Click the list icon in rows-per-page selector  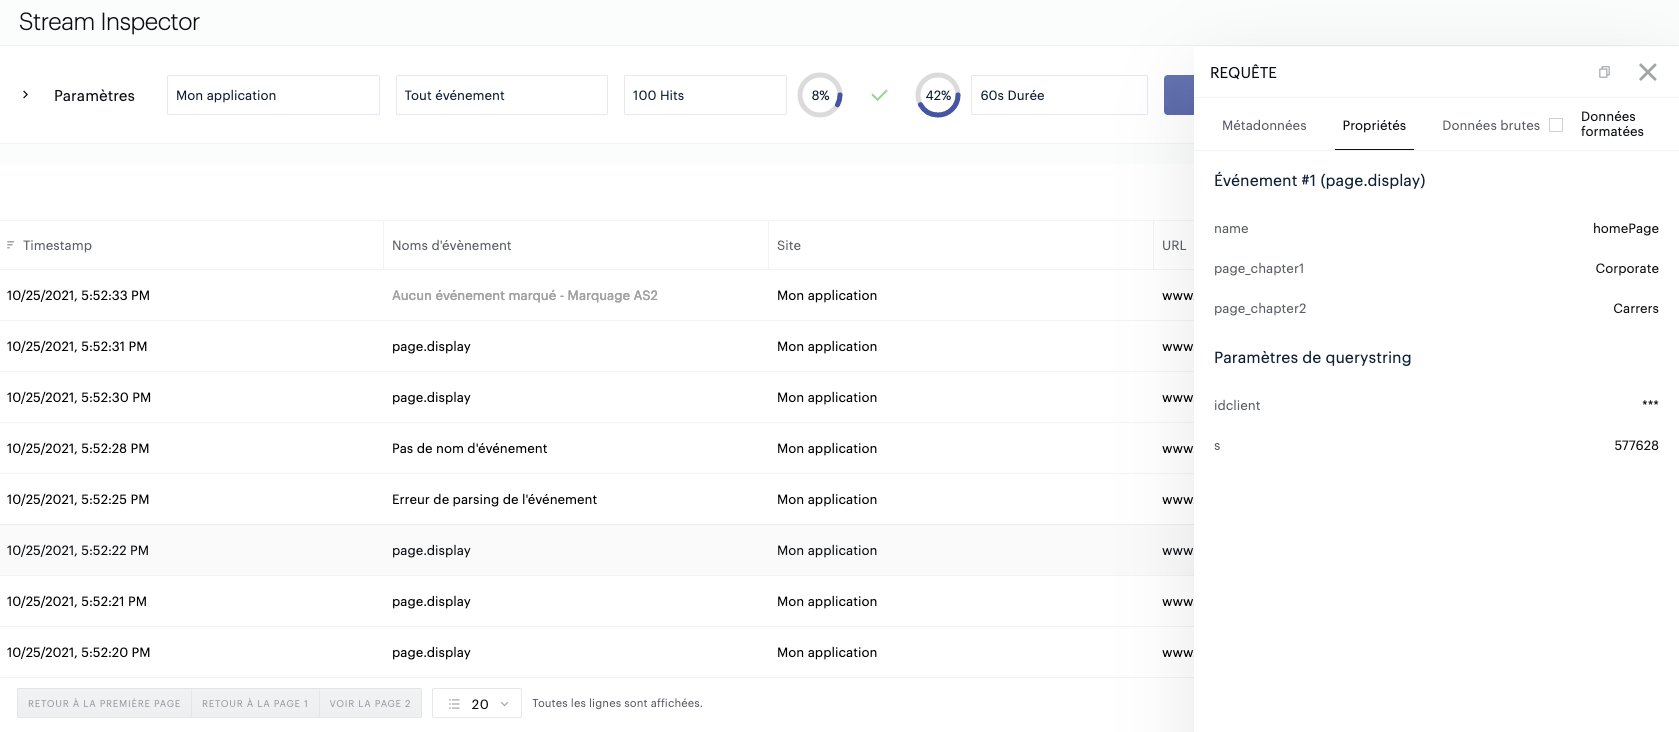point(454,704)
